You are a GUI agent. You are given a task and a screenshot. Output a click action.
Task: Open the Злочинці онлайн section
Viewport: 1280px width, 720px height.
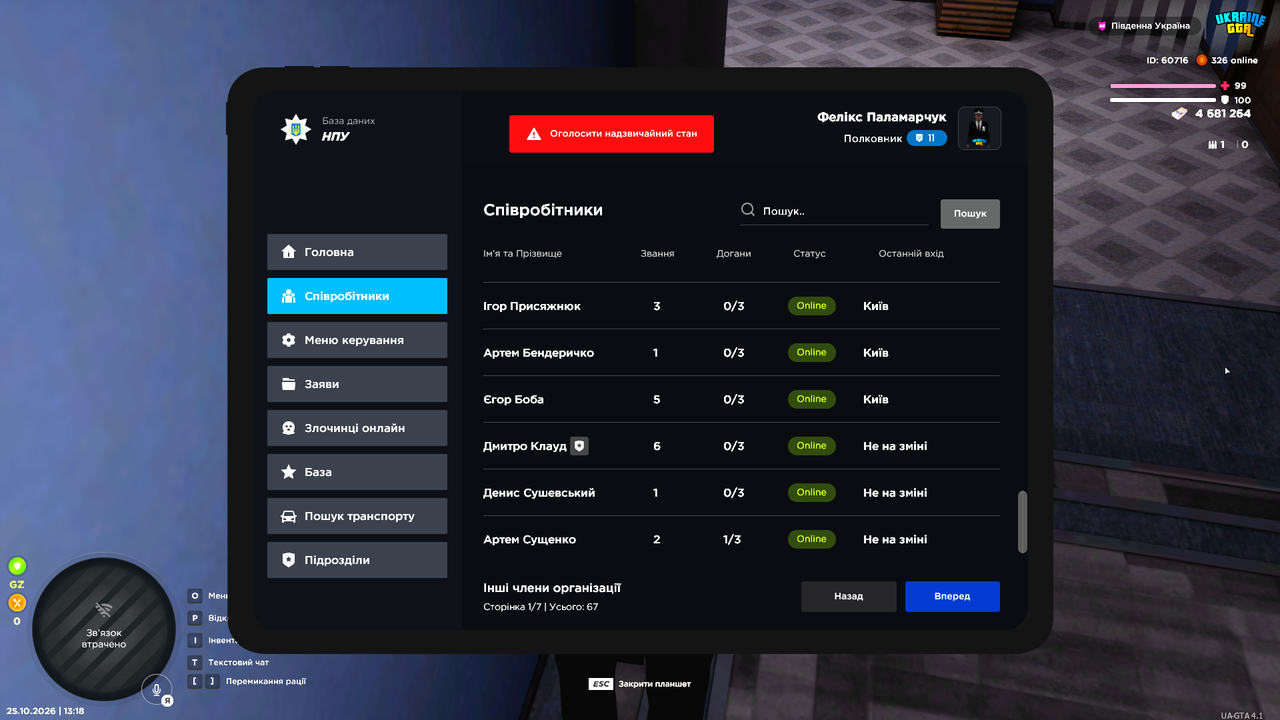pyautogui.click(x=357, y=428)
